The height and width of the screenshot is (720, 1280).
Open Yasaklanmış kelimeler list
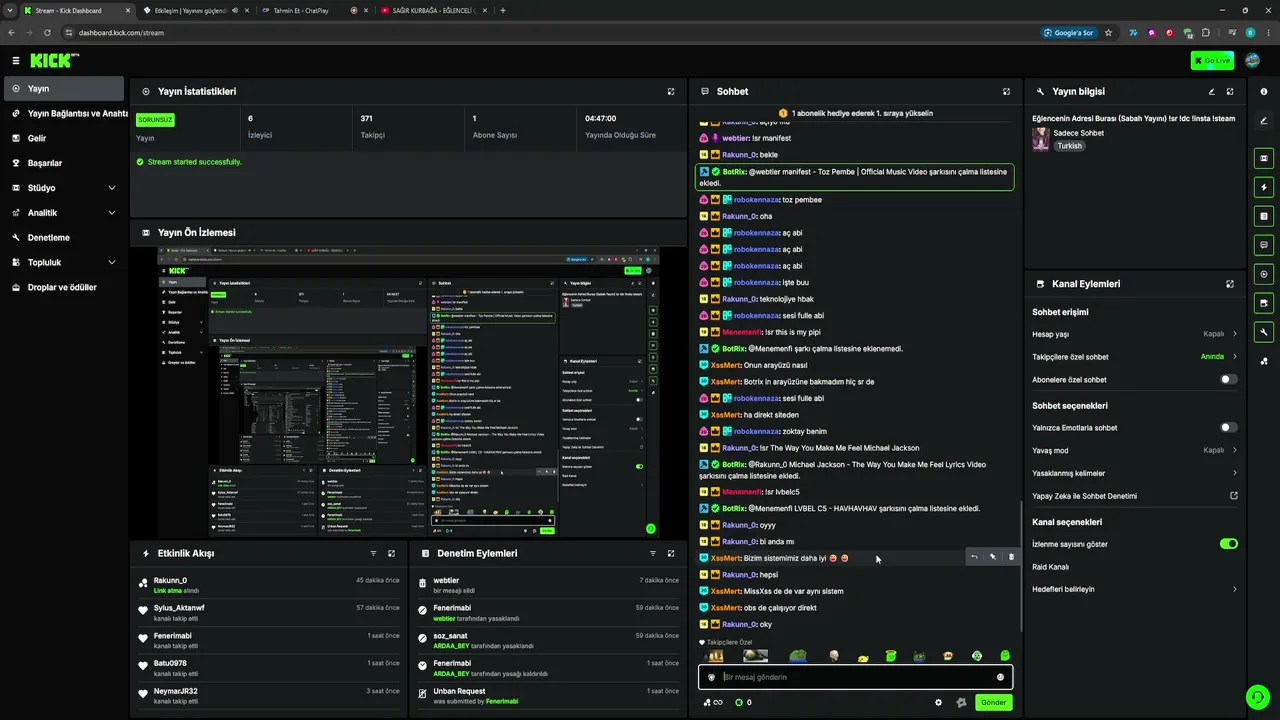pos(1135,473)
